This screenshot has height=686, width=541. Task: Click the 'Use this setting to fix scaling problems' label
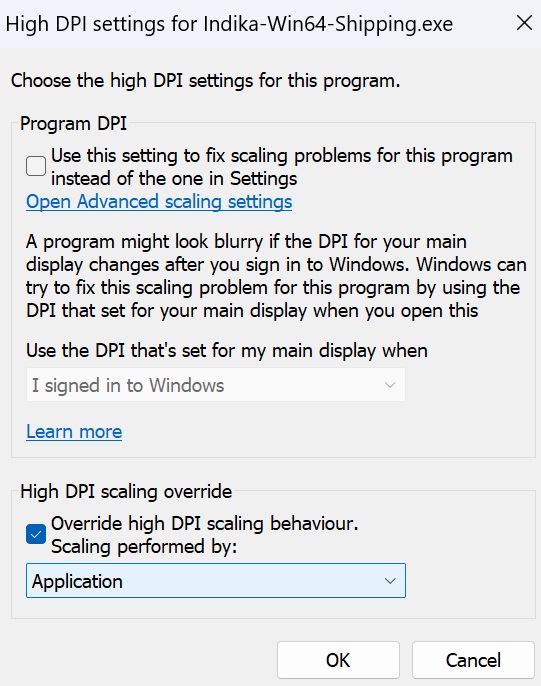[282, 167]
